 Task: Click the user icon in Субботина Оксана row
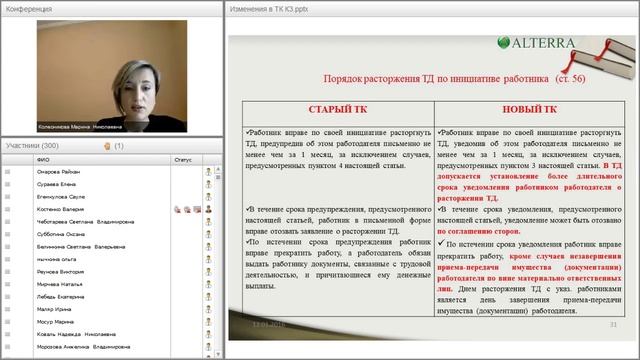[208, 234]
